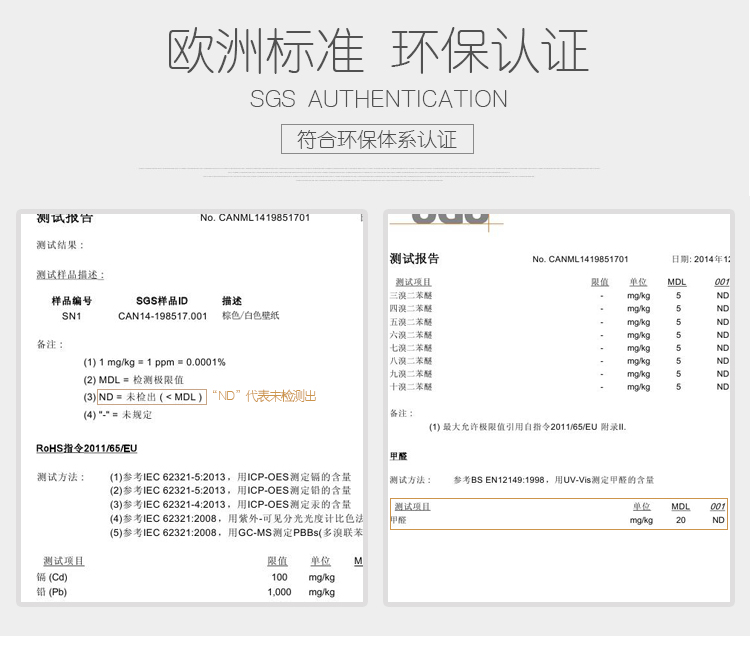Screen dimensions: 750x648
Task: Click the note citing 指令2011/65/EU 附录II
Action: [528, 427]
